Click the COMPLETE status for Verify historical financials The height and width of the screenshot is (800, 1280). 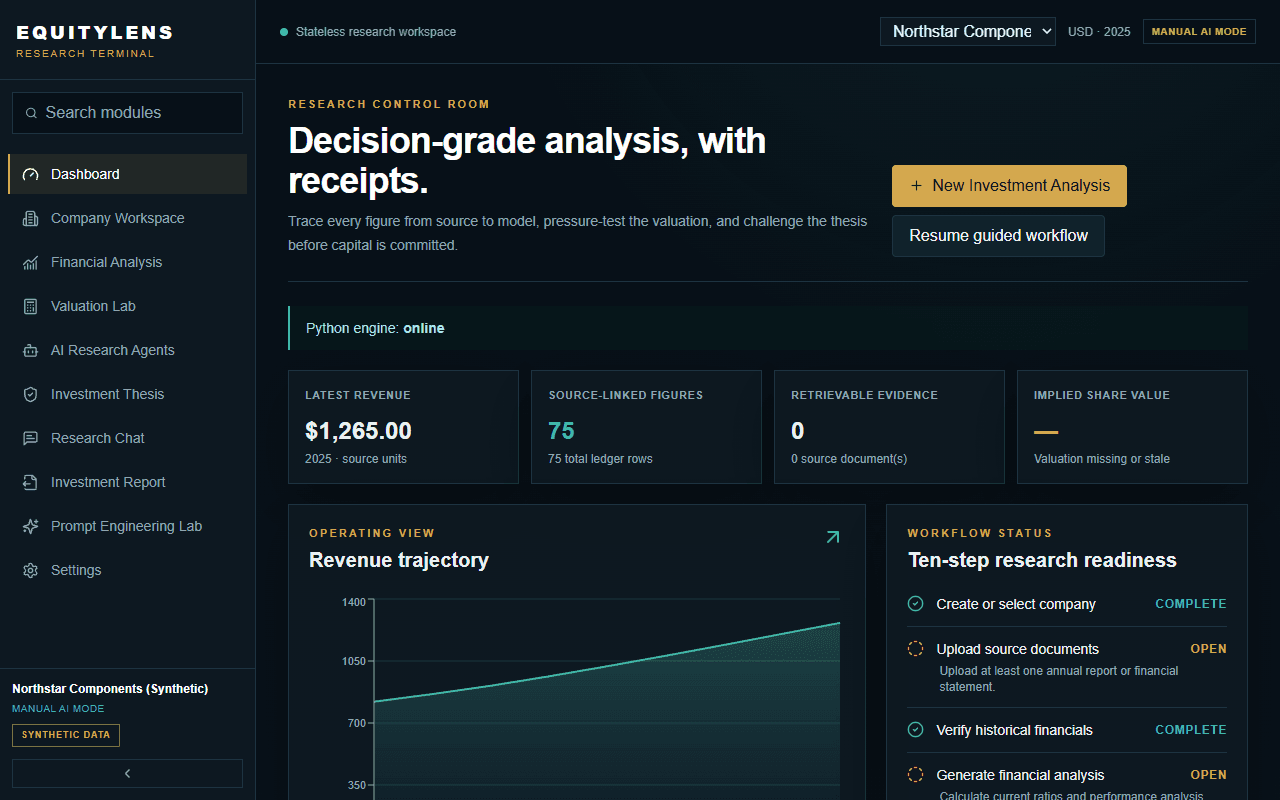[x=1191, y=730]
